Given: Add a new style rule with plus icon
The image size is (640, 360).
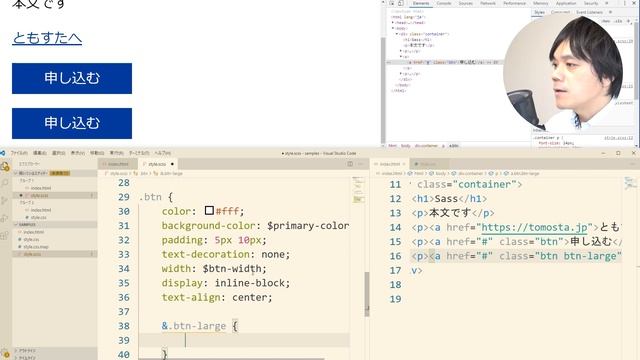Looking at the screenshot, I should pyautogui.click(x=629, y=21).
